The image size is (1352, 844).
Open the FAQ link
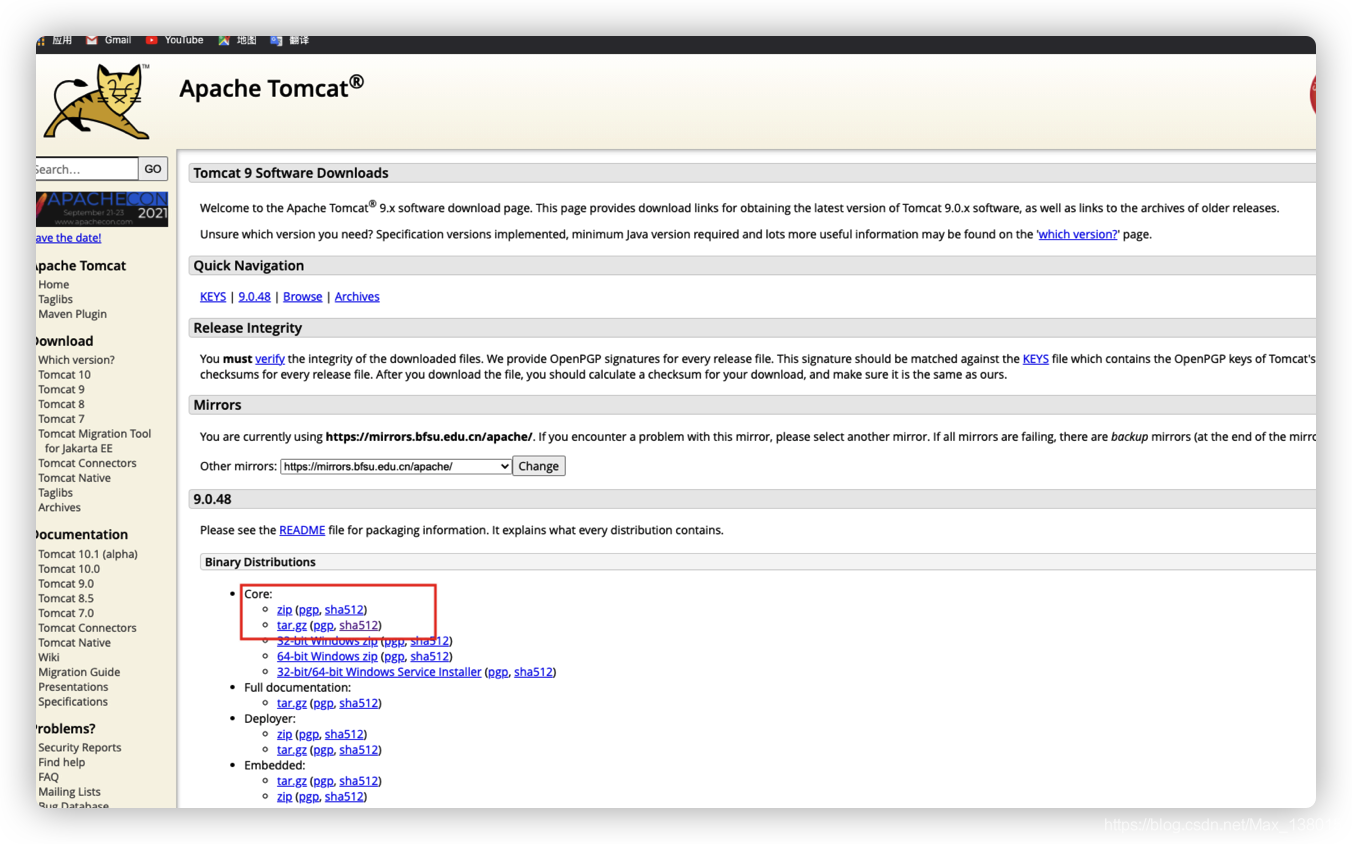click(x=48, y=777)
